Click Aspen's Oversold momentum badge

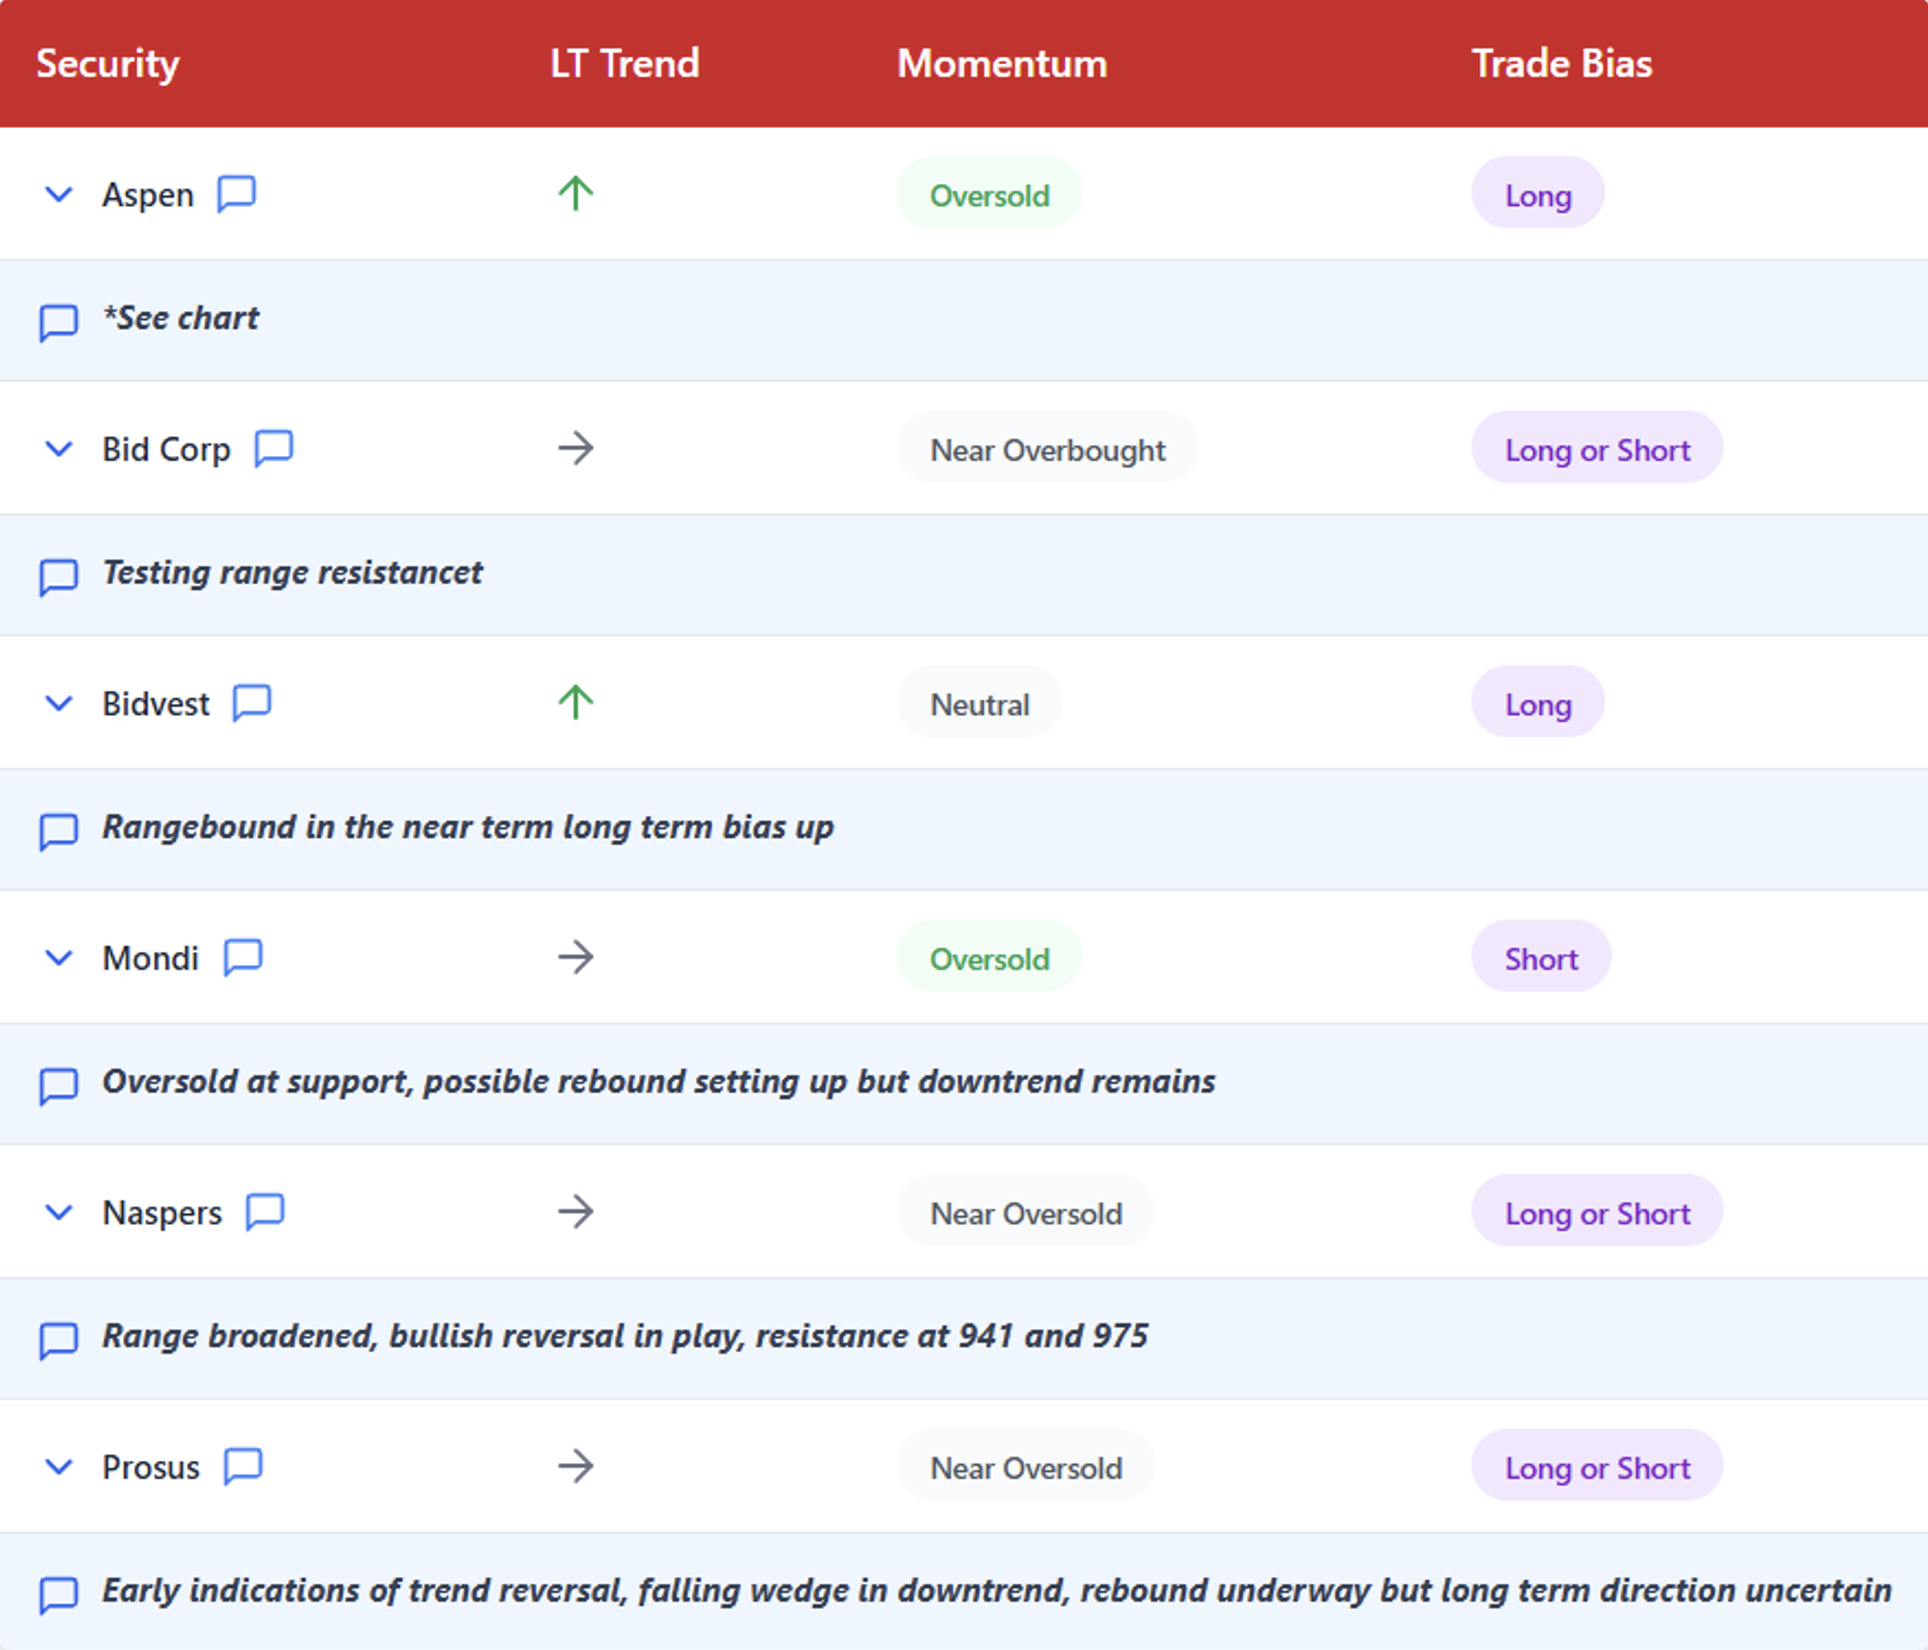click(989, 194)
